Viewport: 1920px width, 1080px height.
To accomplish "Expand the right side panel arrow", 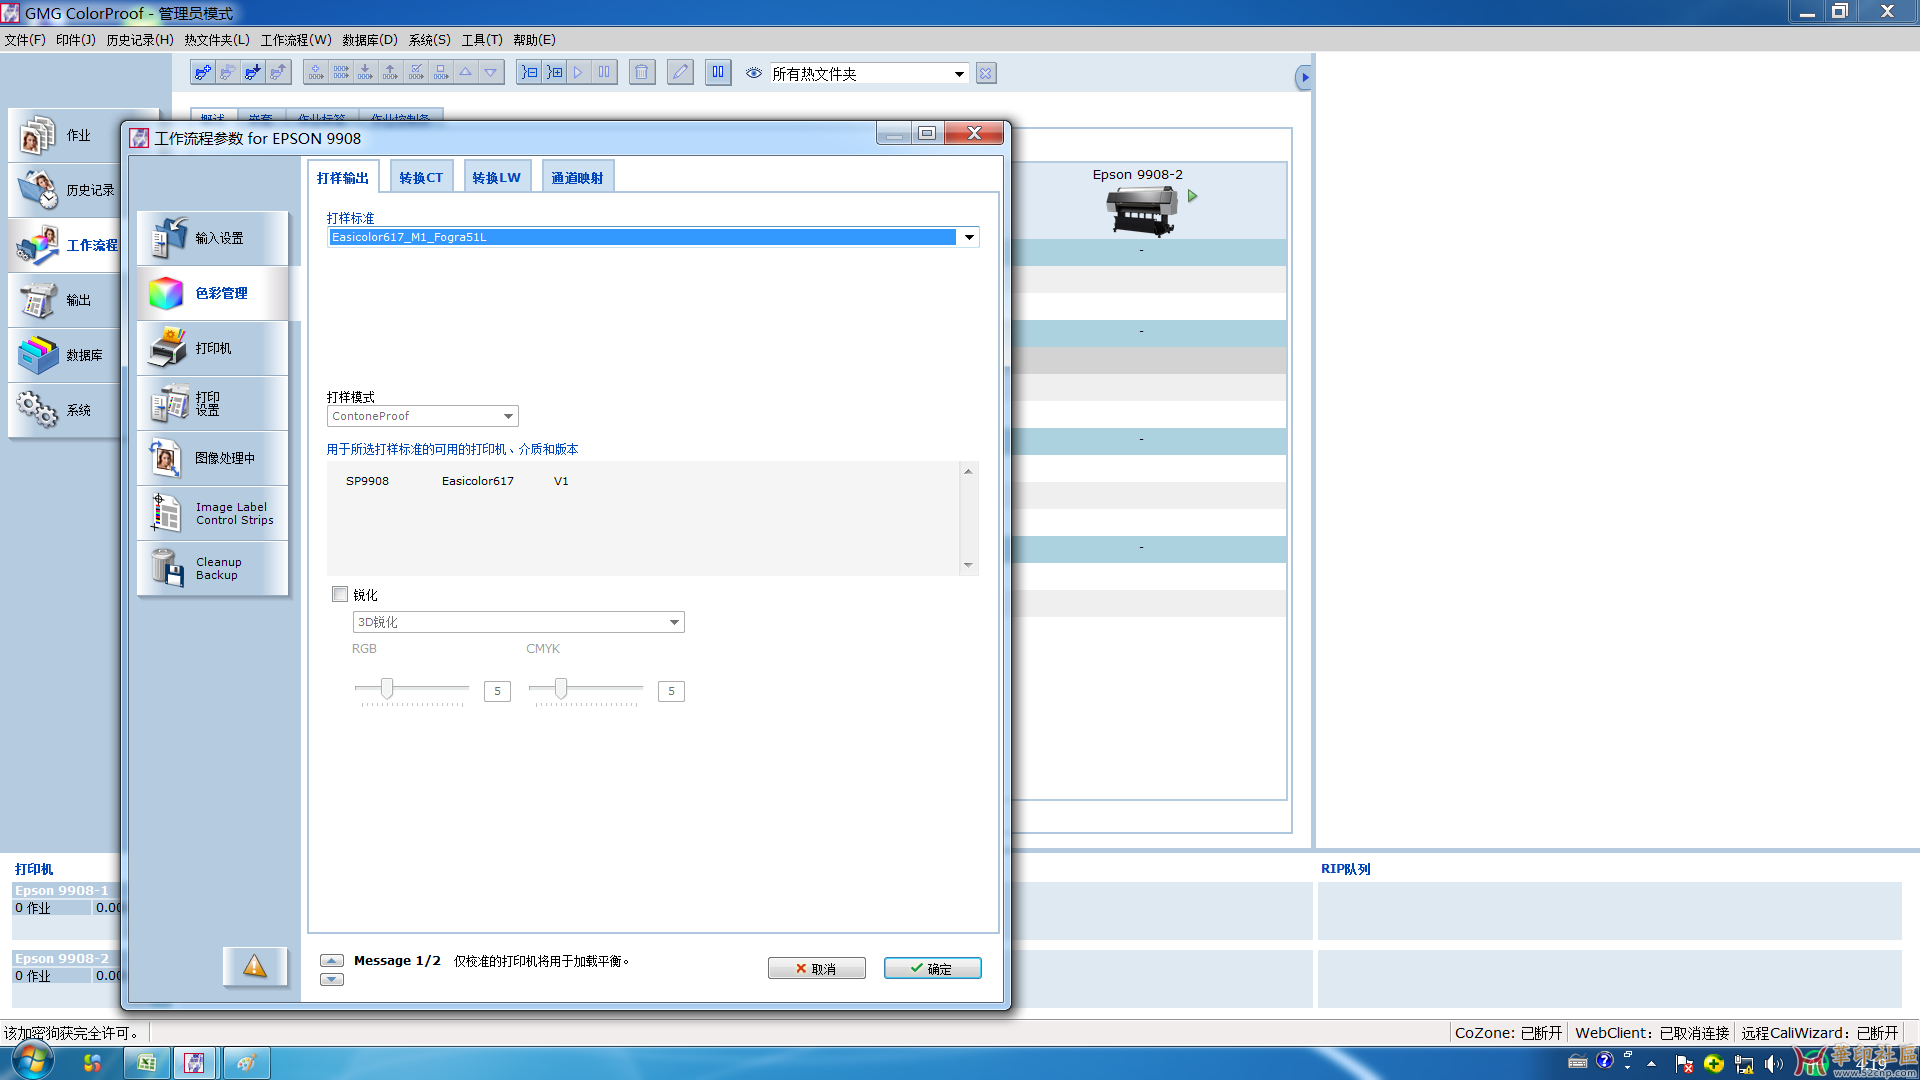I will 1303,77.
